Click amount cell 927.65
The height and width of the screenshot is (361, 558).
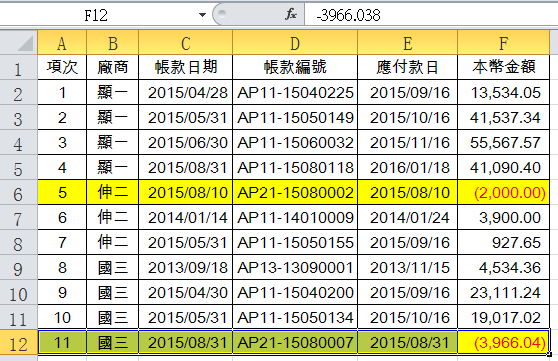pos(504,242)
